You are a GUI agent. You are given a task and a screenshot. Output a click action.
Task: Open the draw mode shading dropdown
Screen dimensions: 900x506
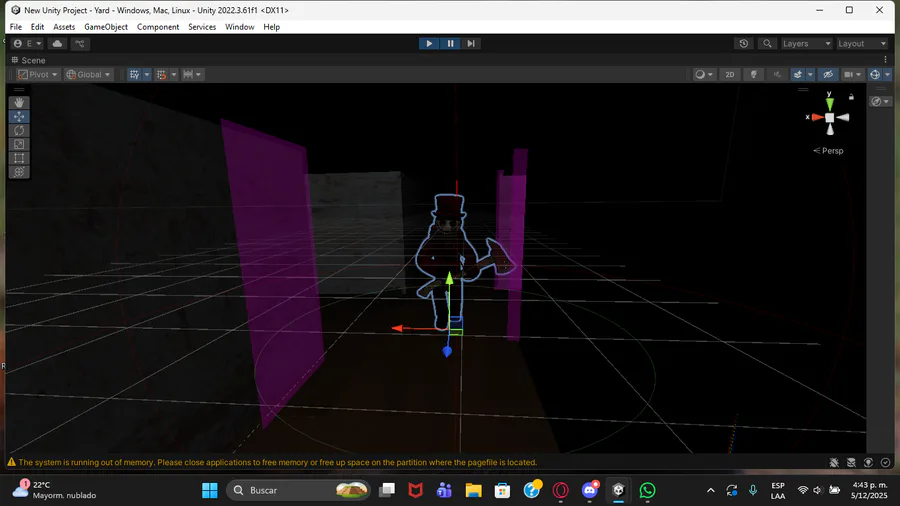coord(704,75)
